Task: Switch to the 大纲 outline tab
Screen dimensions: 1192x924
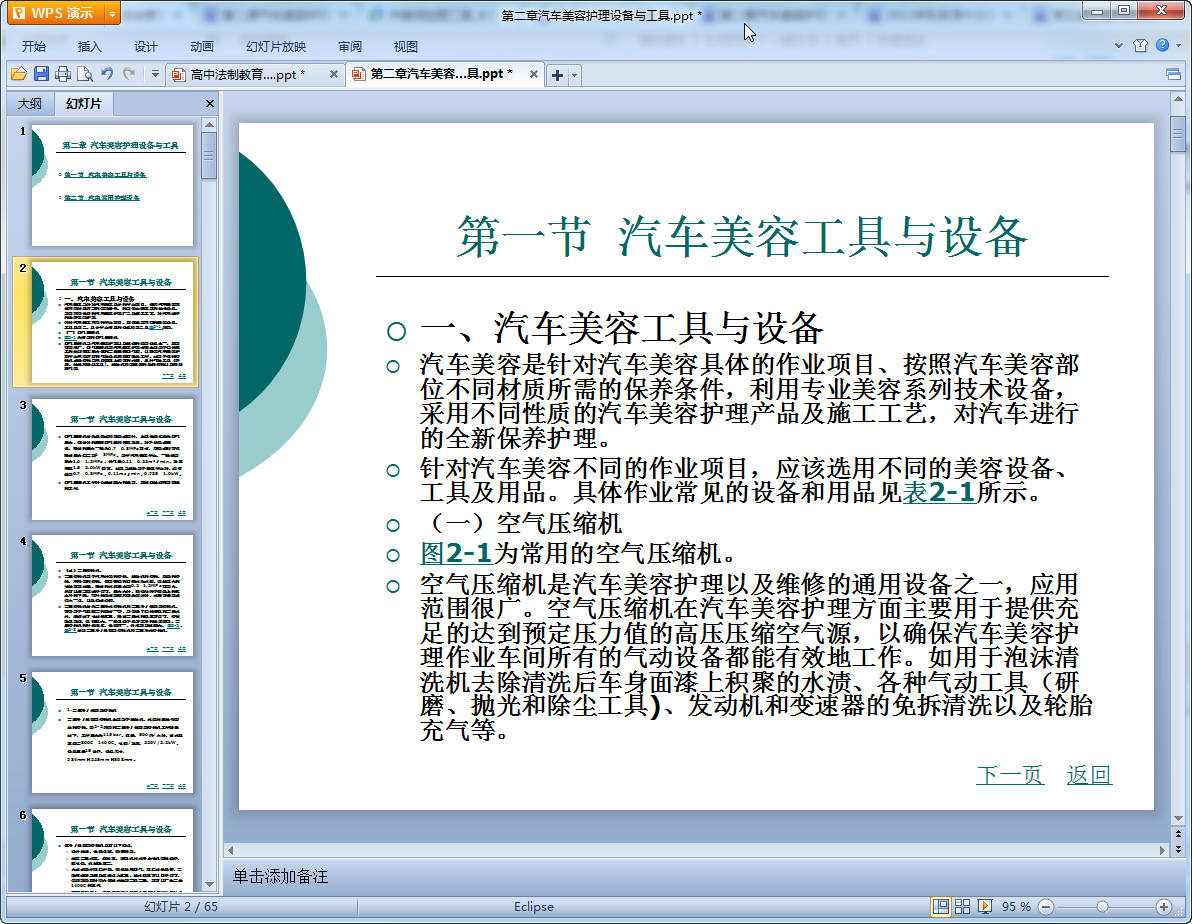Action: coord(30,104)
